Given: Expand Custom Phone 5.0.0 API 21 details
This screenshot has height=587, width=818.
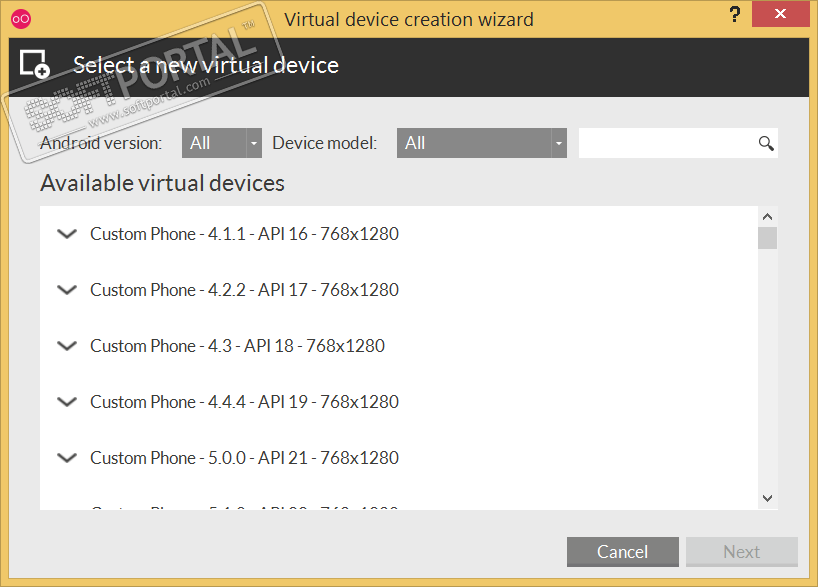Looking at the screenshot, I should [x=67, y=458].
